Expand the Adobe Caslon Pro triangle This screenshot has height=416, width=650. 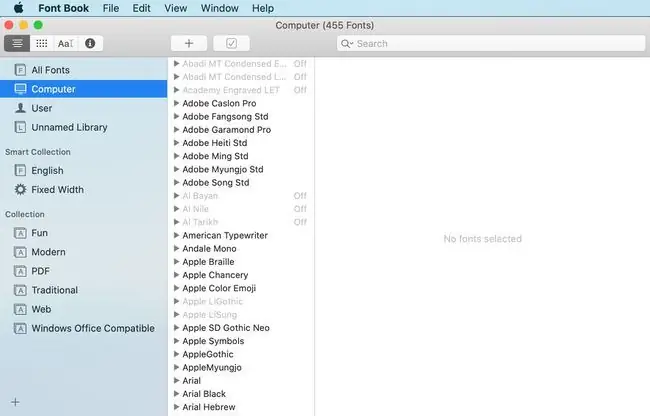tap(176, 103)
